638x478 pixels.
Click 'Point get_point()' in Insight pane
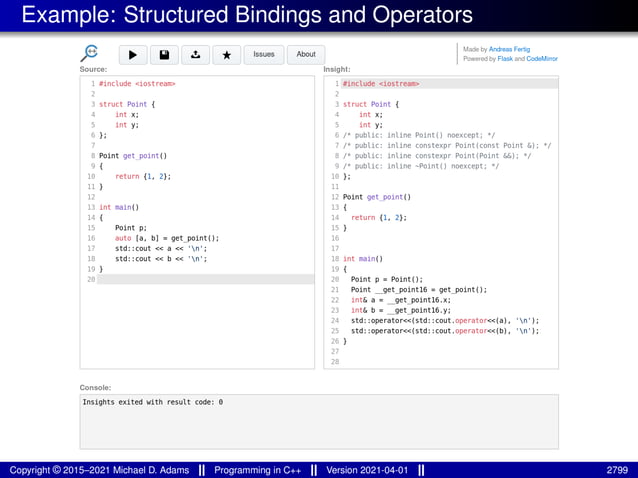[377, 197]
